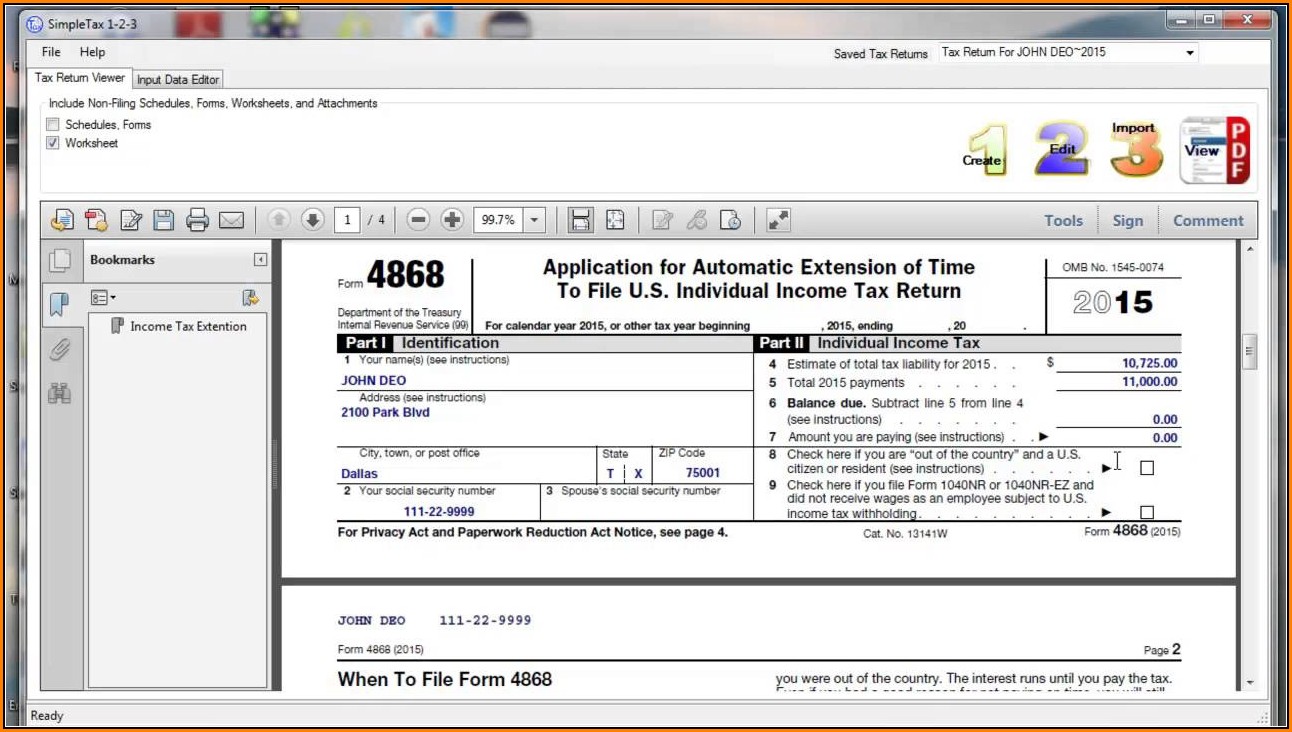Uncheck the Worksheet checkbox
This screenshot has width=1292, height=732.
click(x=53, y=143)
